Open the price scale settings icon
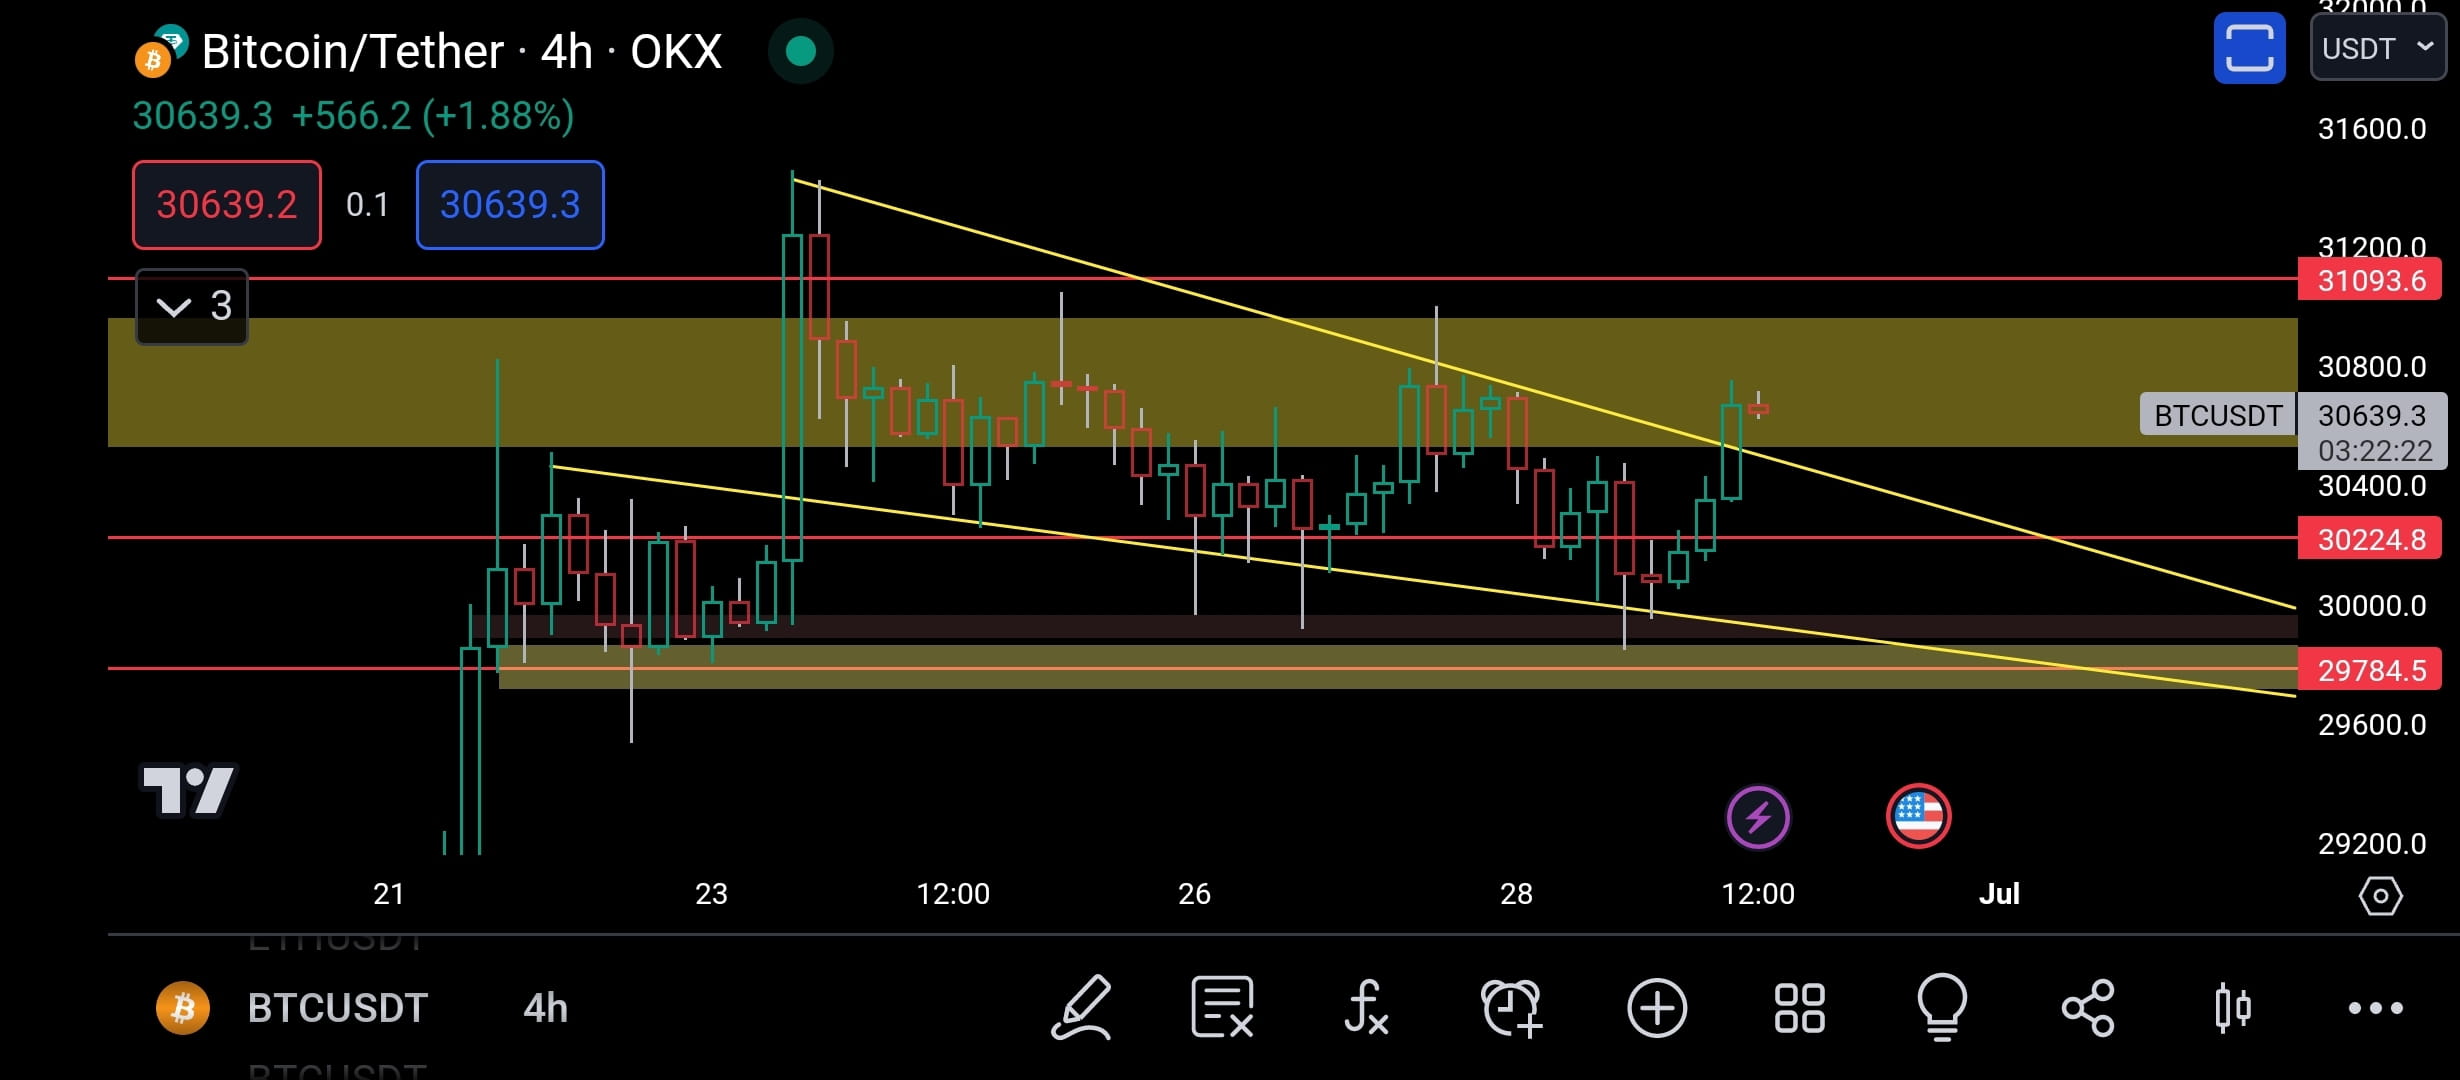The height and width of the screenshot is (1080, 2460). point(2380,896)
